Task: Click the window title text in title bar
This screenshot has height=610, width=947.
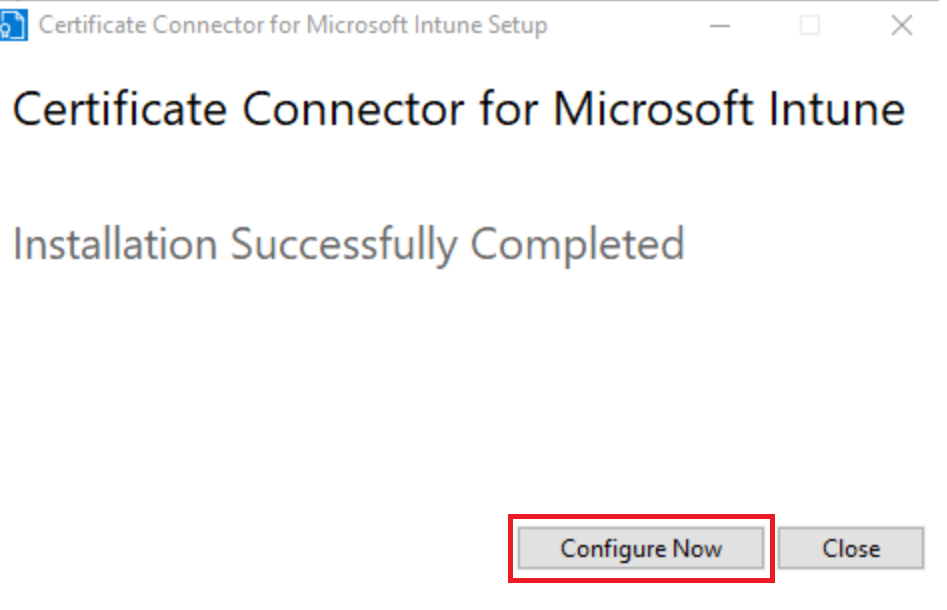Action: tap(293, 25)
